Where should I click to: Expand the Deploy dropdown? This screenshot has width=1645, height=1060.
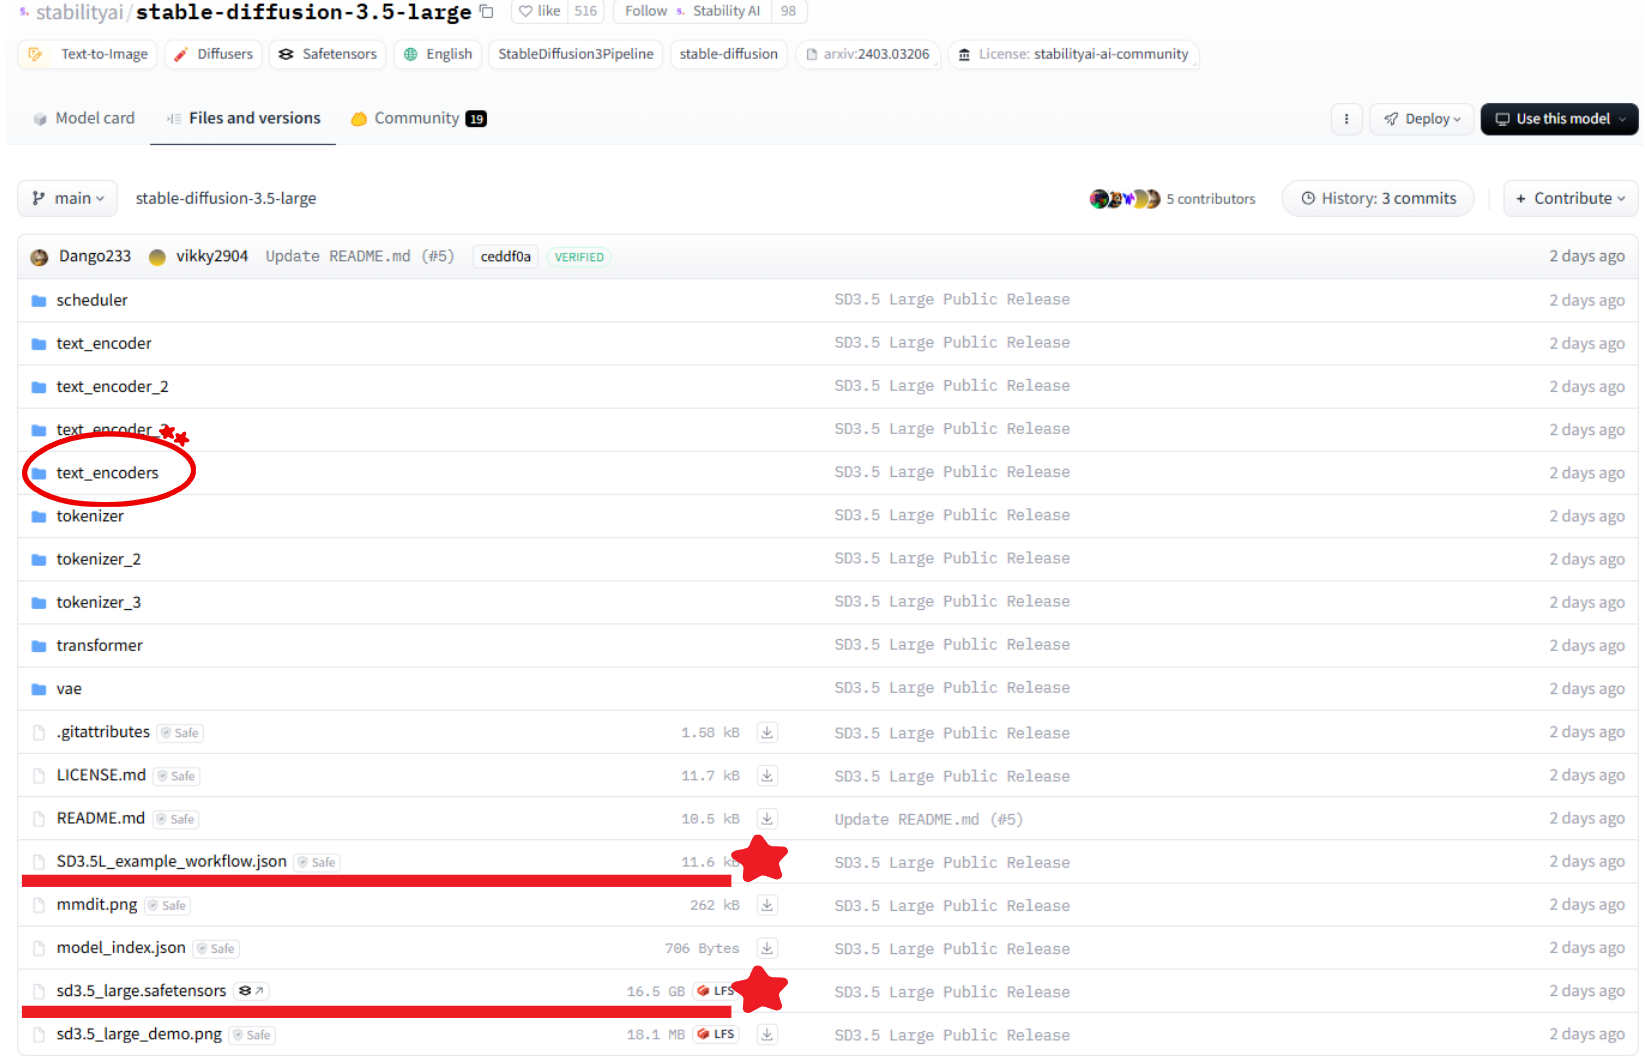[1422, 119]
